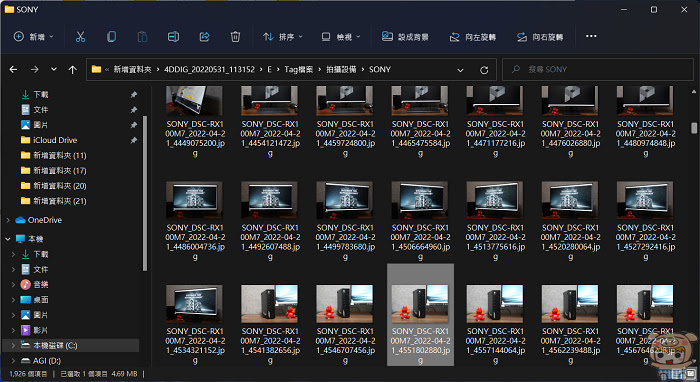The image size is (700, 382).
Task: Select thumbnail of file 1_4486004736.jpg
Action: tap(194, 200)
